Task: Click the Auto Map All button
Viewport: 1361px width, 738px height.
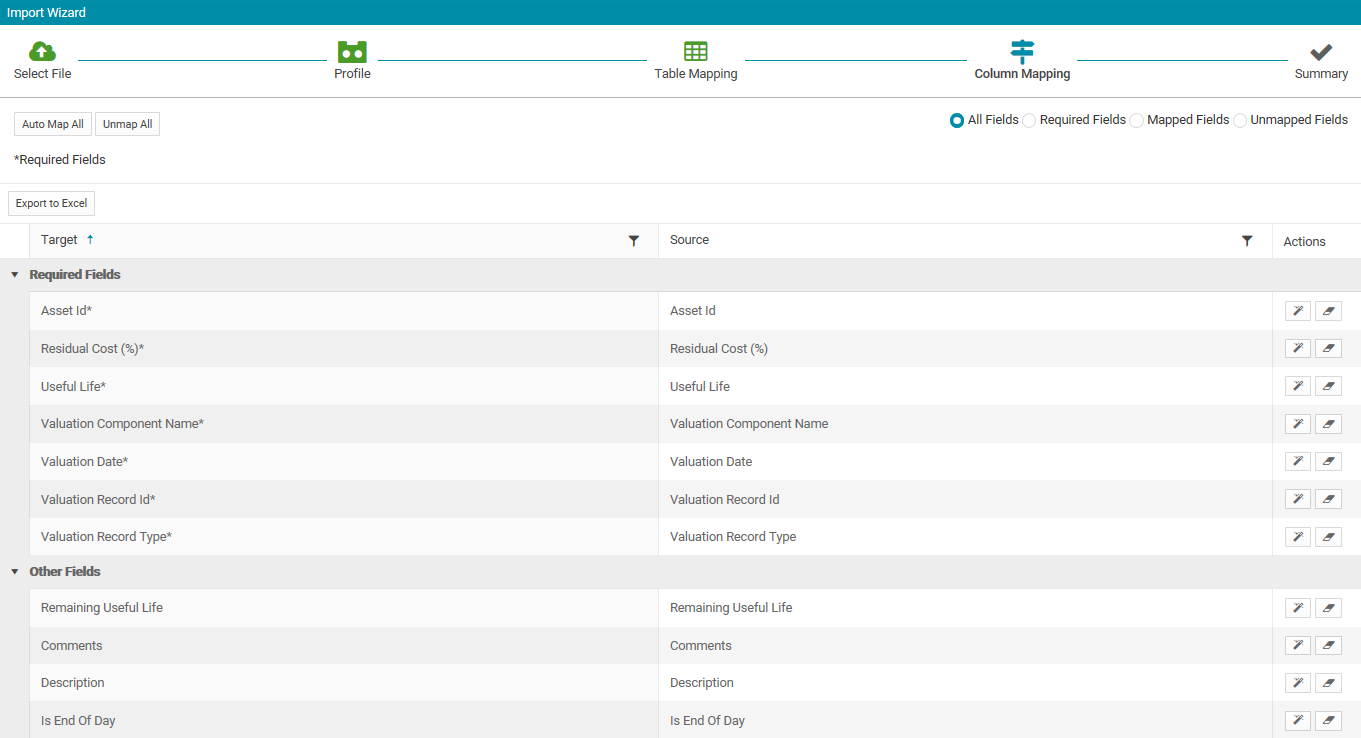Action: pos(53,124)
